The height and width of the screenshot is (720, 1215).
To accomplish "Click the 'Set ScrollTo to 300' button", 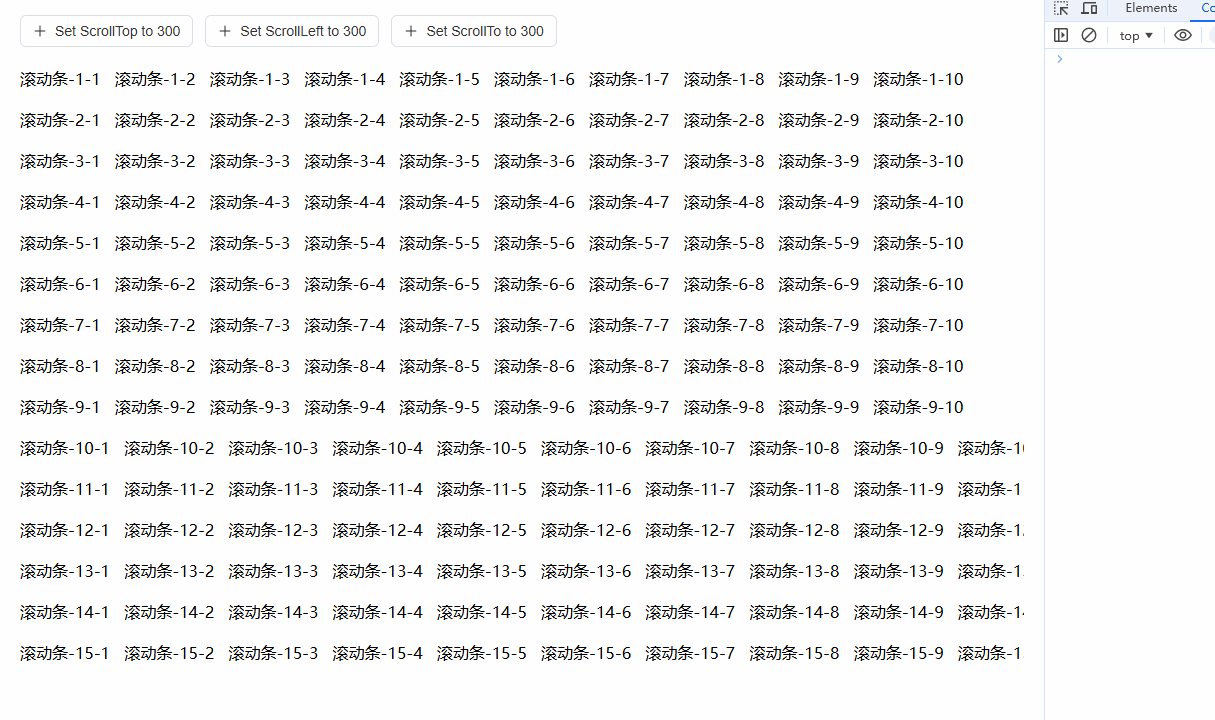I will 473,31.
